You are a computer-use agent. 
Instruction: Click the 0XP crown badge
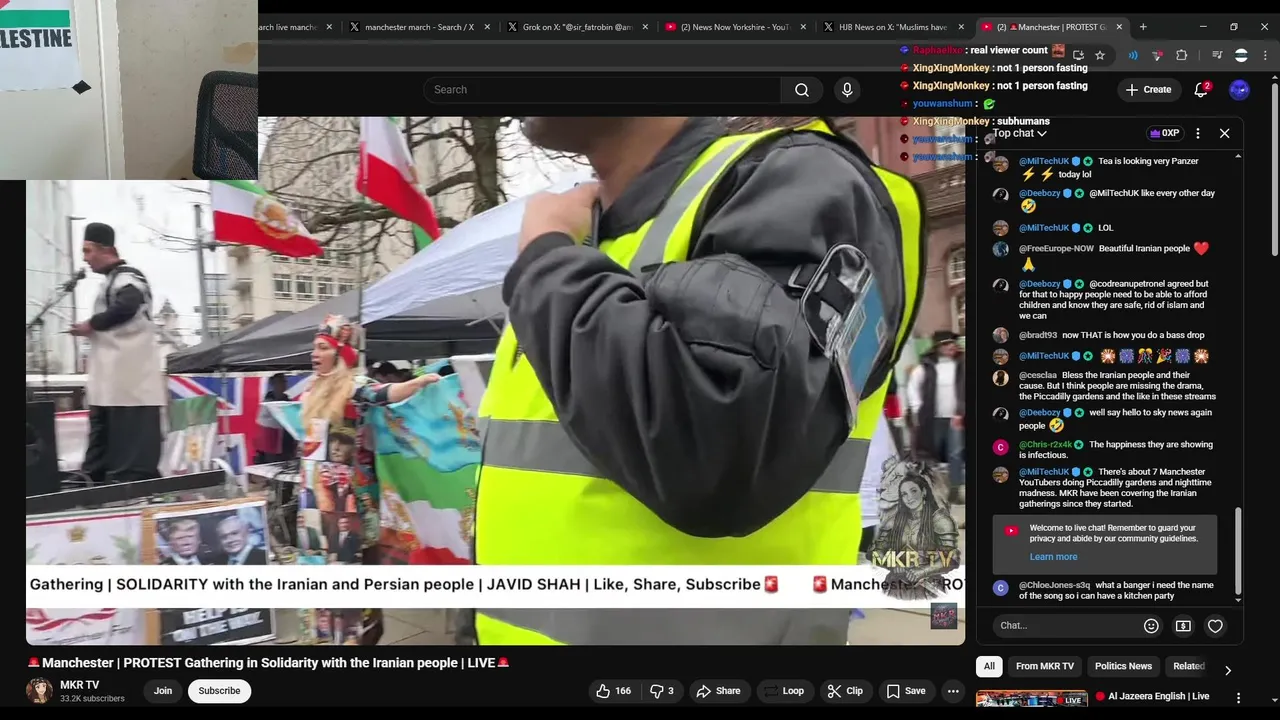point(1165,133)
